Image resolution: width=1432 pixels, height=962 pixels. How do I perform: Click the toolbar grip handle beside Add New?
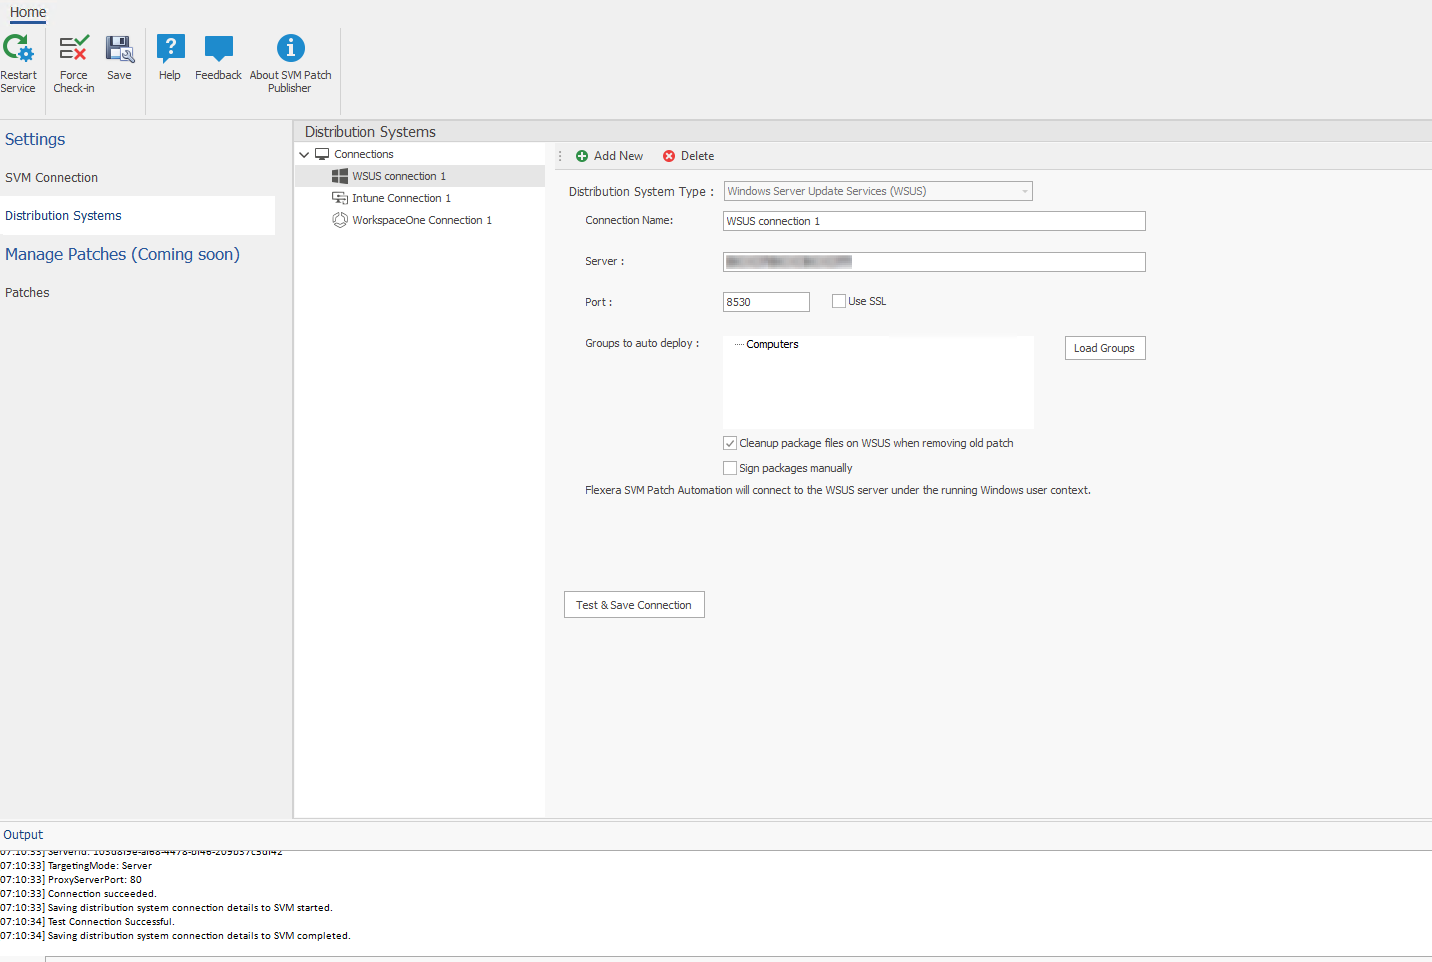pos(560,156)
